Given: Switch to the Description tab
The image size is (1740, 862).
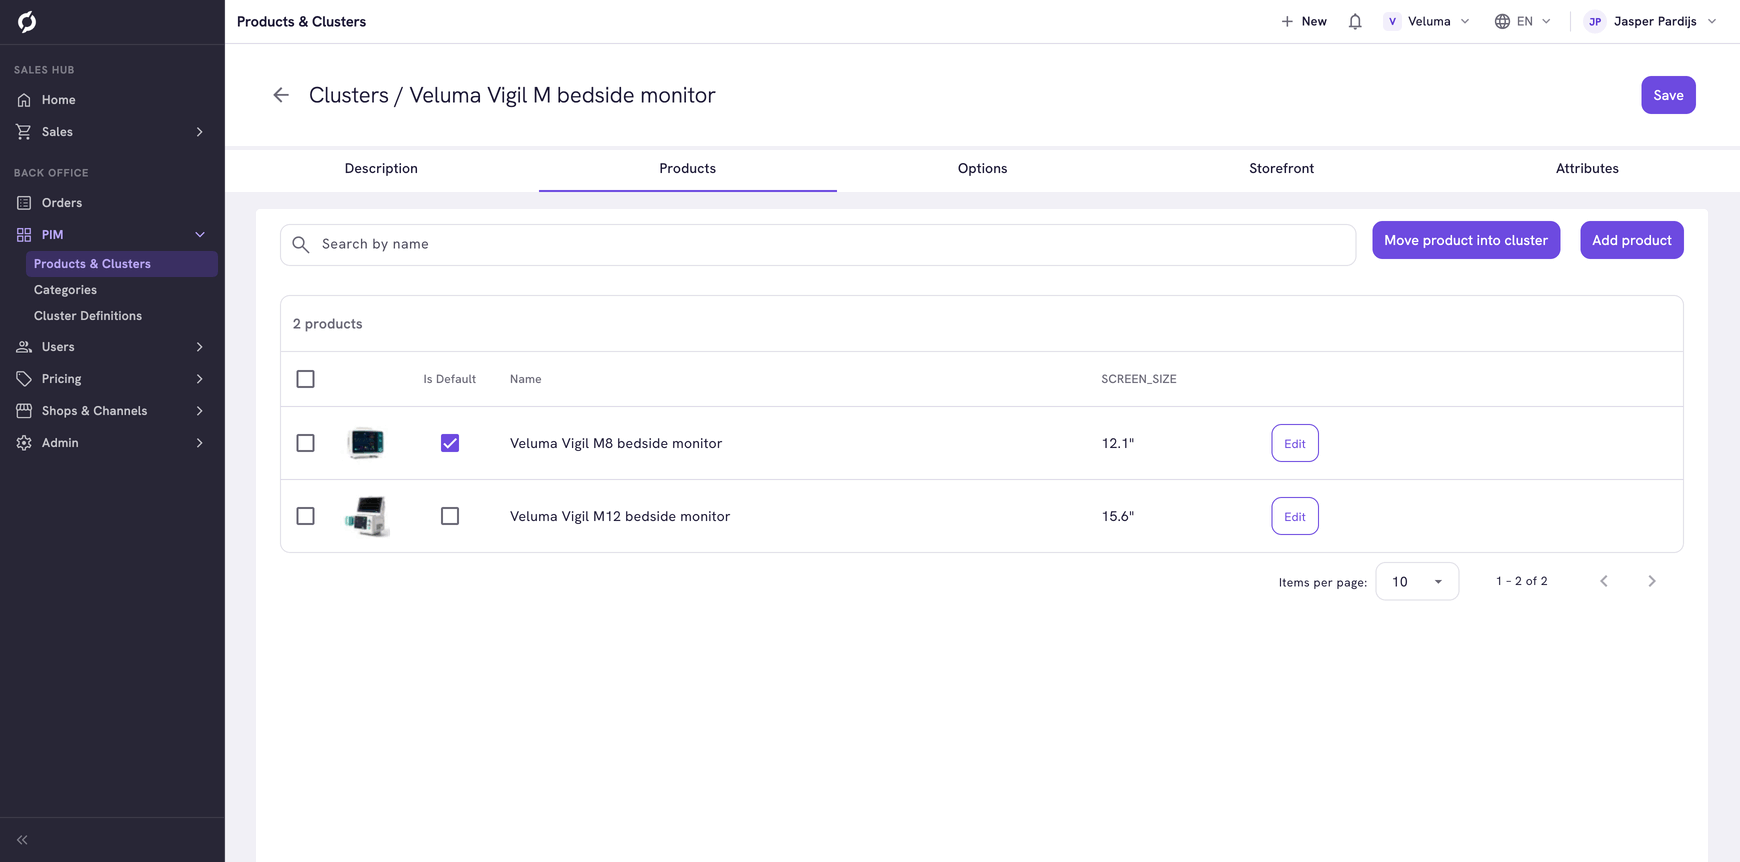Looking at the screenshot, I should pyautogui.click(x=381, y=169).
